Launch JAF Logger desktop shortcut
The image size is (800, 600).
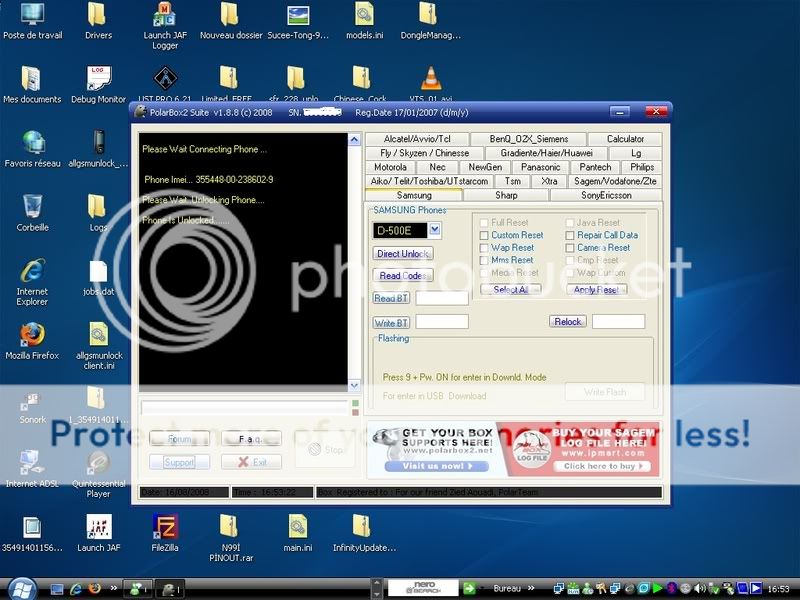pyautogui.click(x=165, y=27)
